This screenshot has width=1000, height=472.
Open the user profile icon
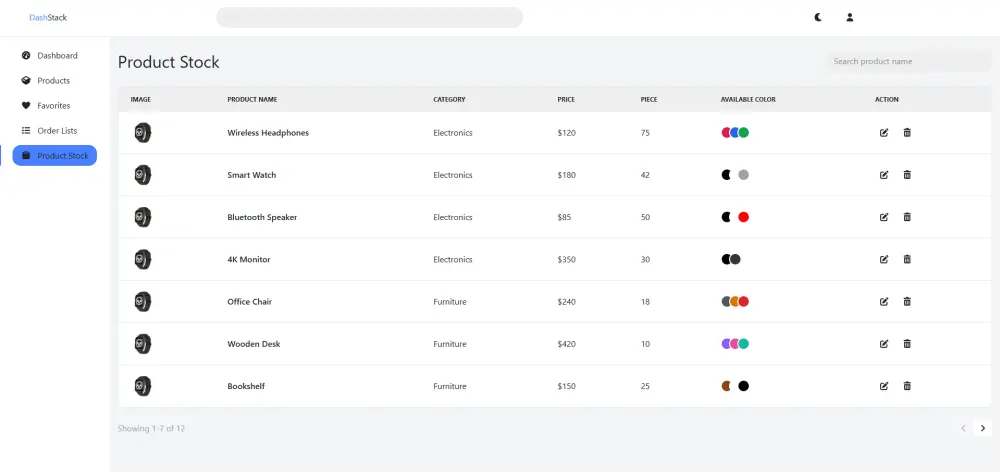pyautogui.click(x=850, y=17)
